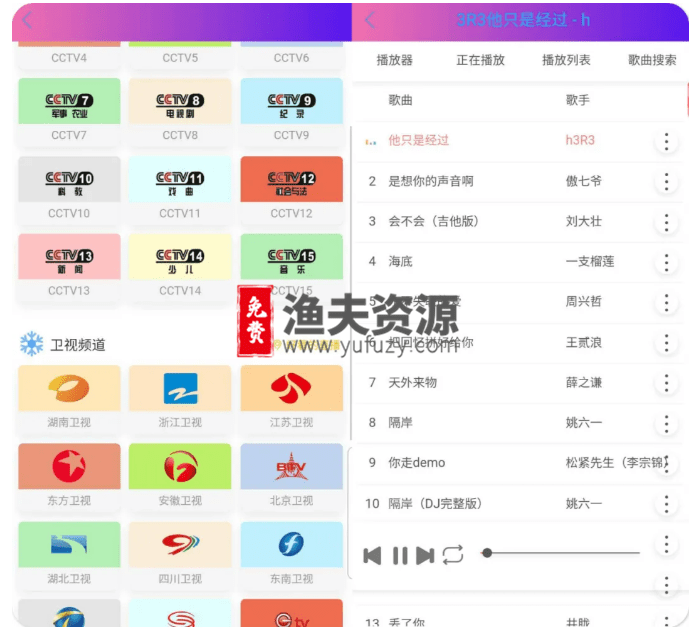Open more options for 是想你的声音啊
The height and width of the screenshot is (641, 700).
(x=667, y=182)
